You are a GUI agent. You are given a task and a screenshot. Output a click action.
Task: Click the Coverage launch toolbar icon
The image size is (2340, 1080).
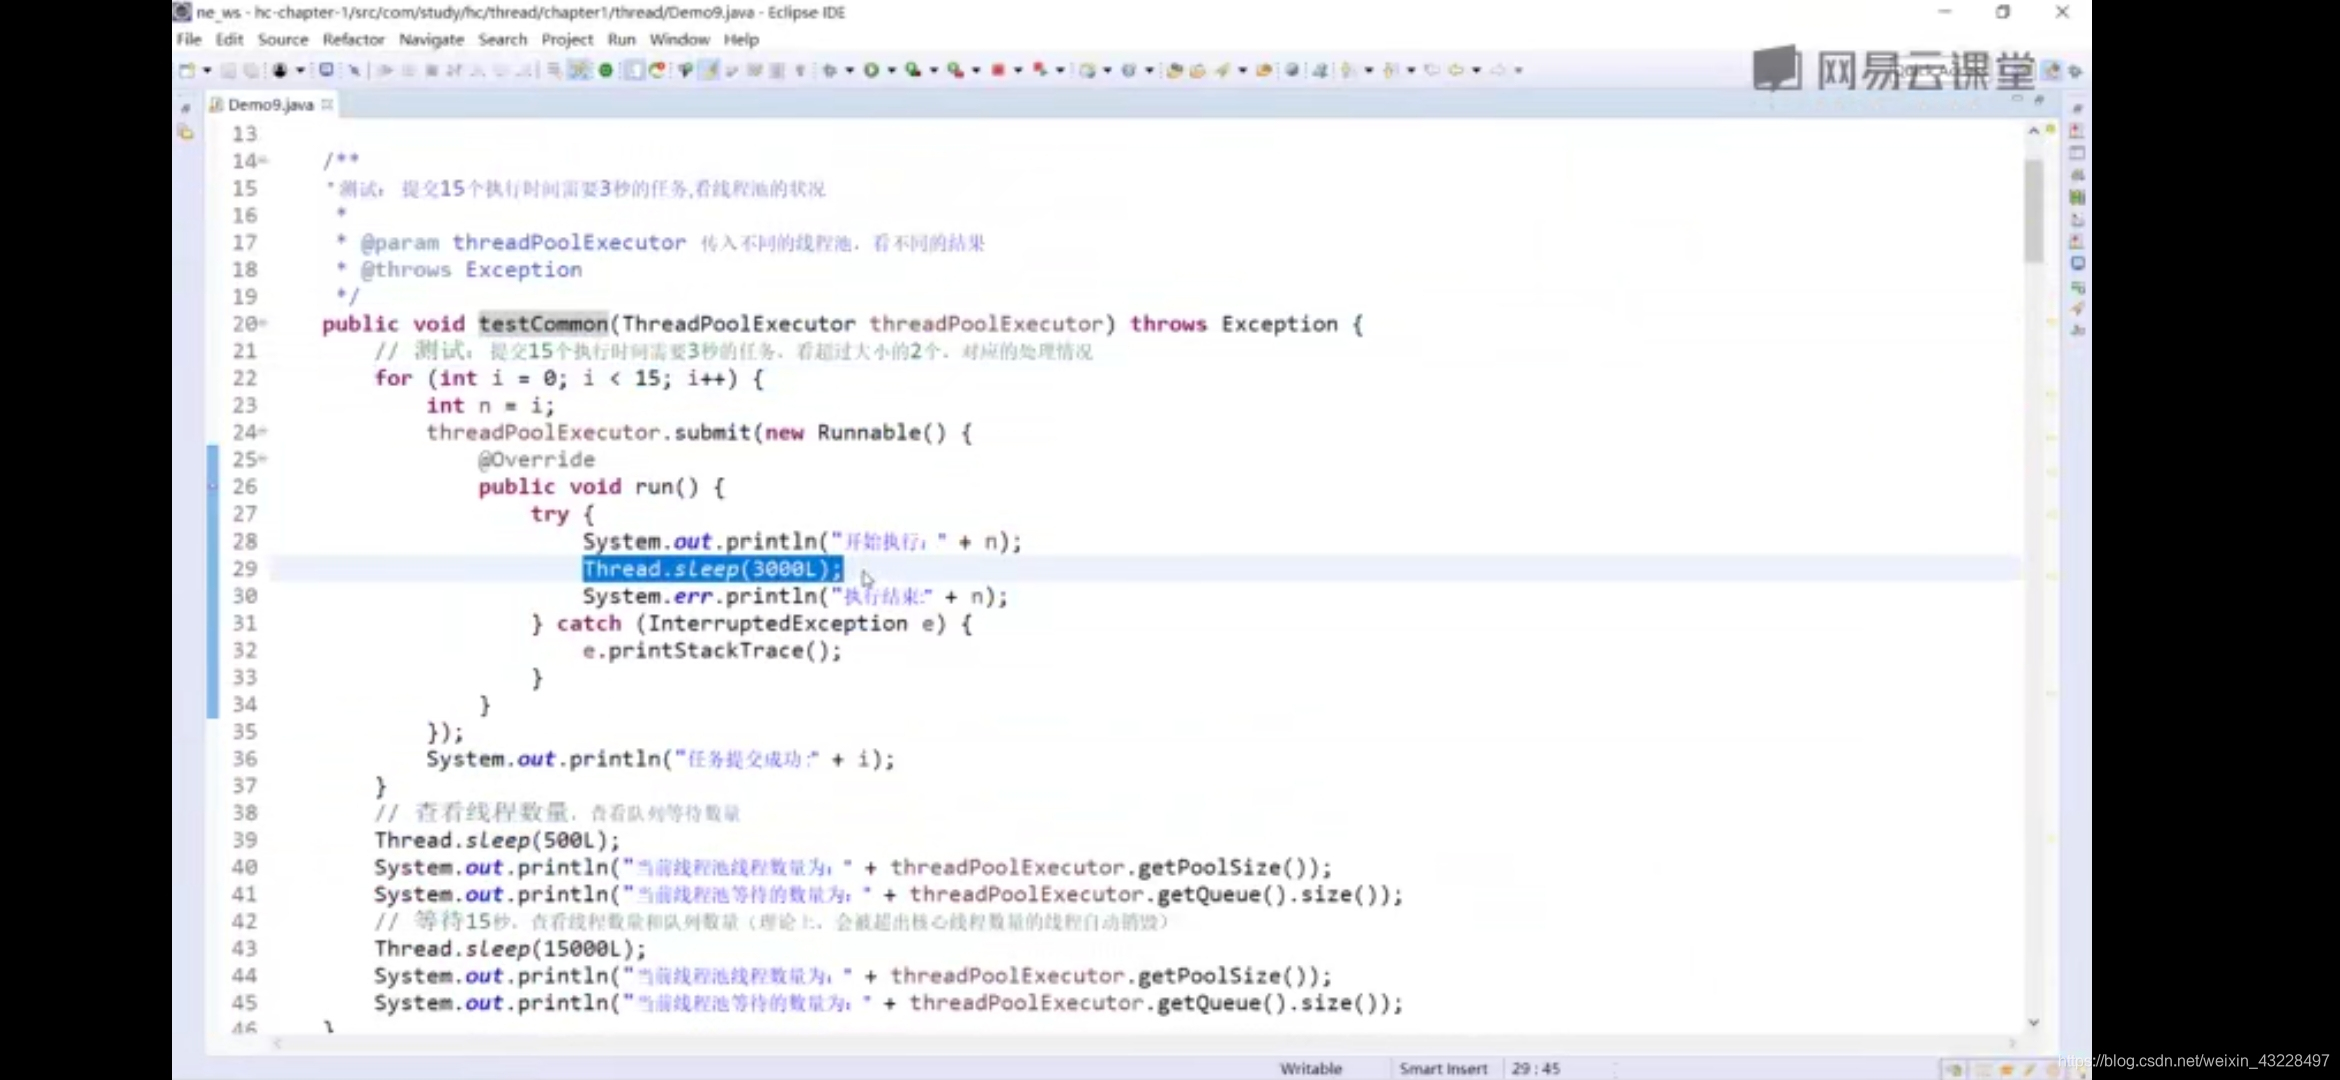click(913, 70)
